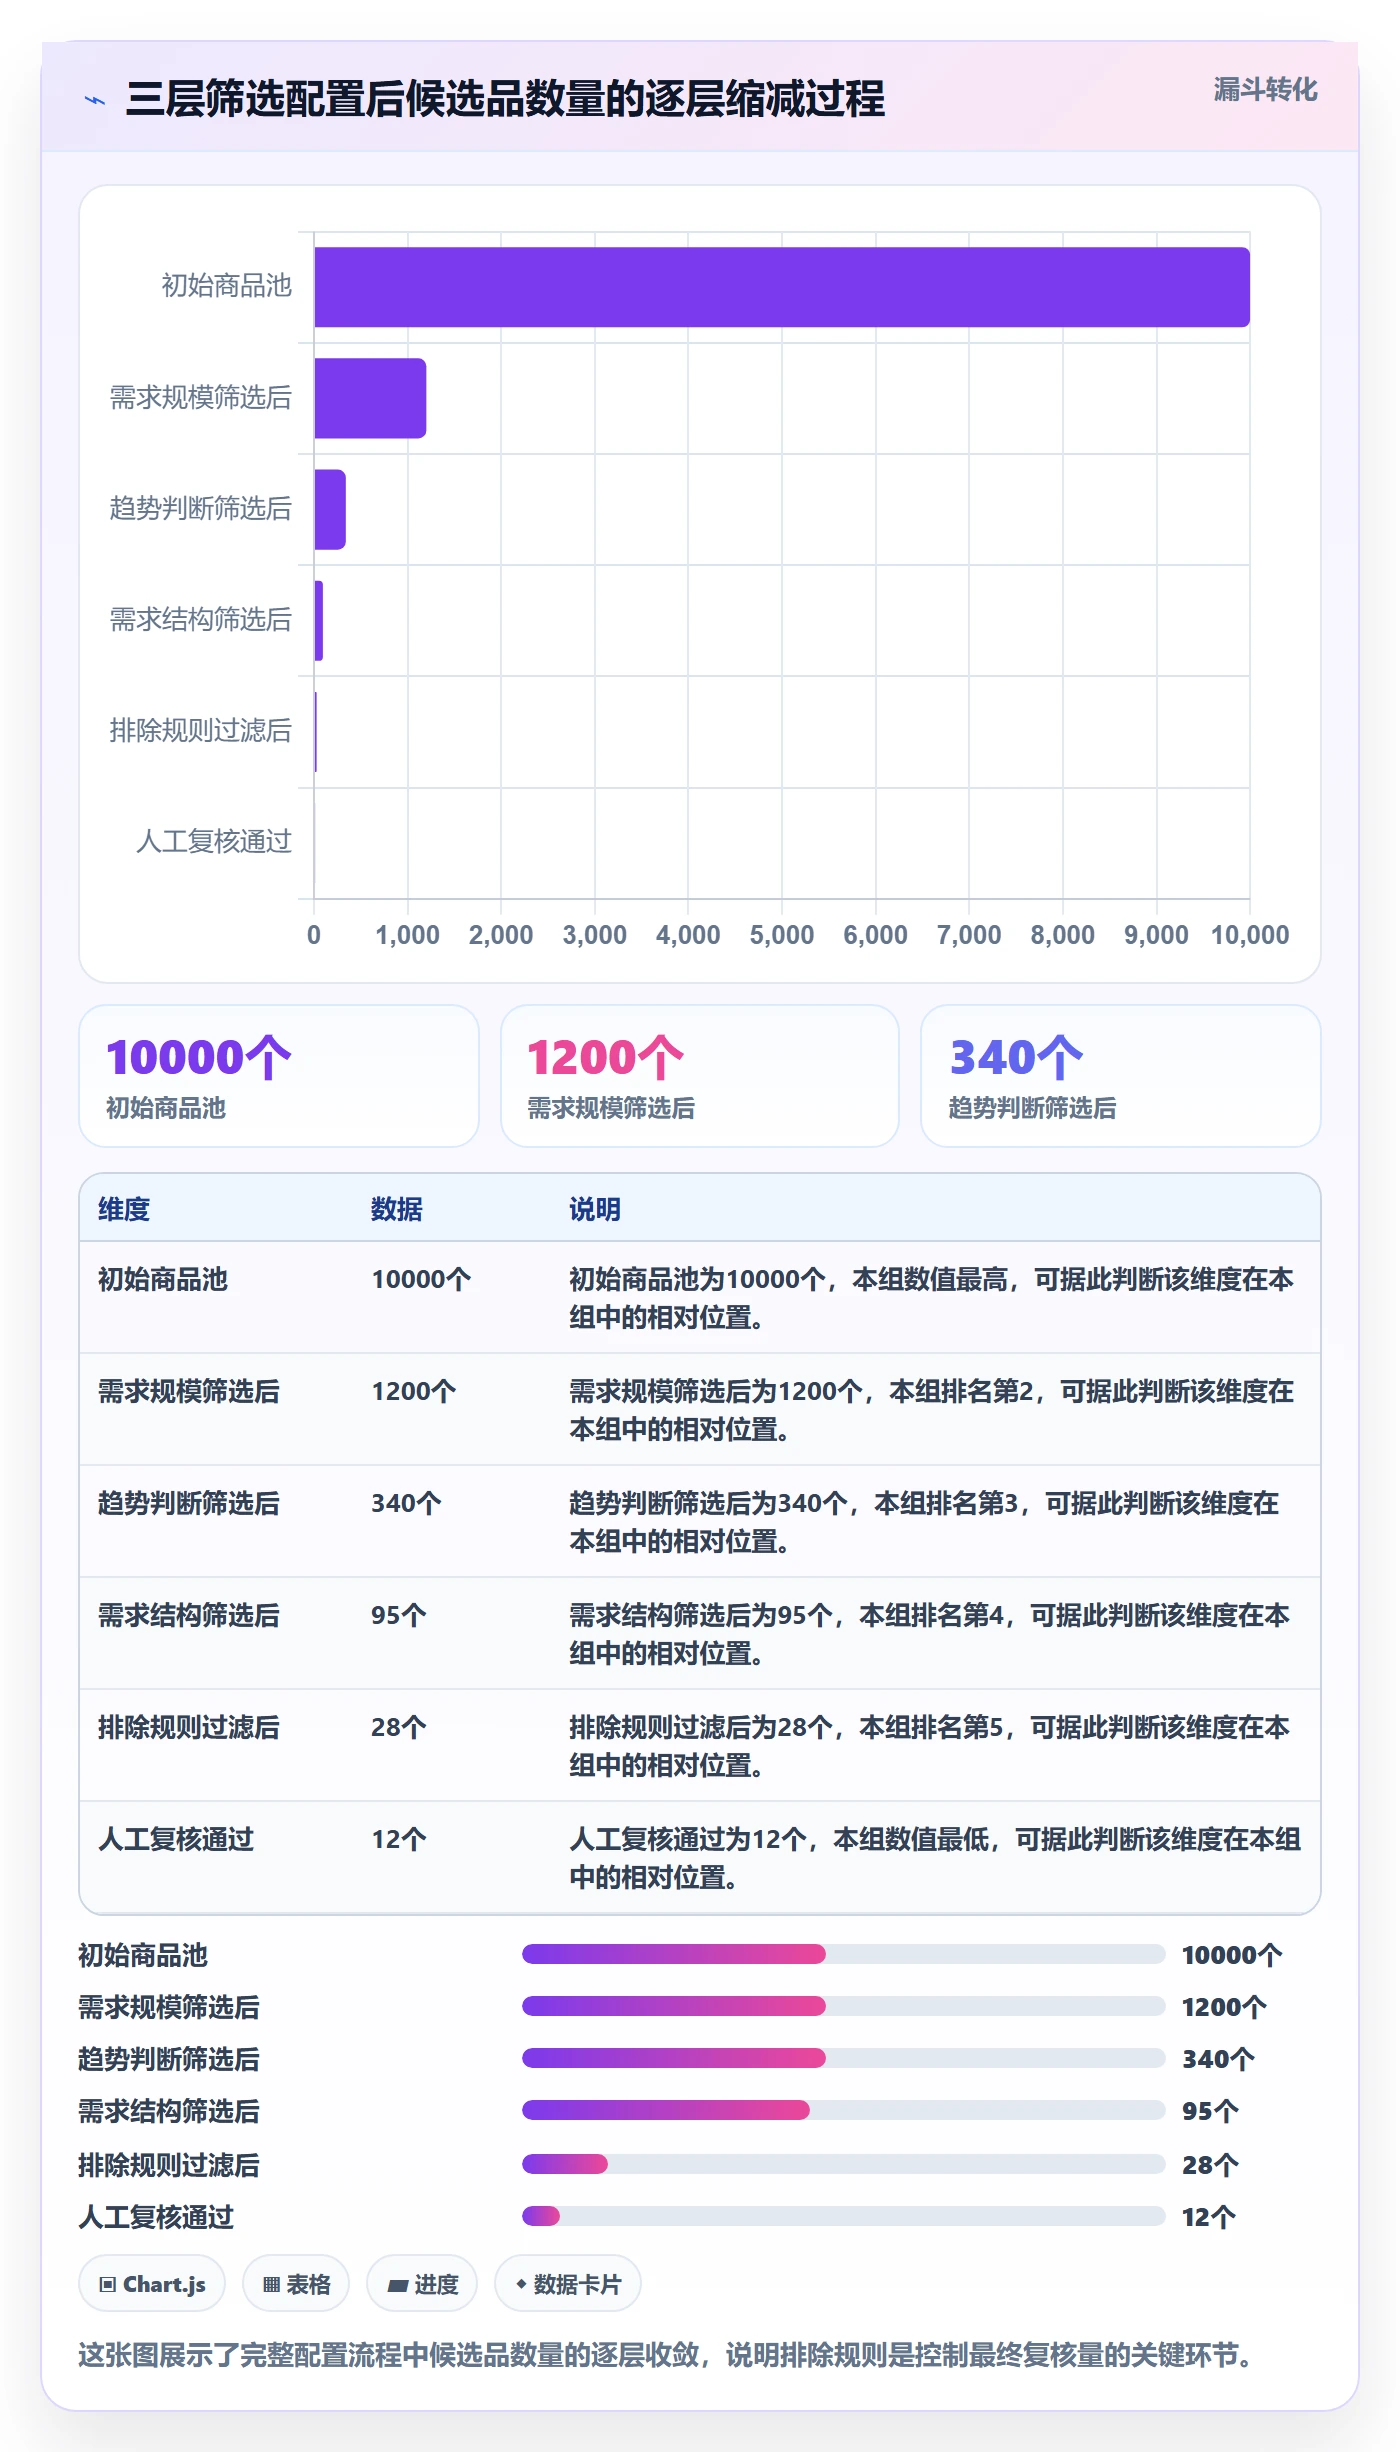Select the 表格 tag chip
Image resolution: width=1400 pixels, height=2452 pixels.
click(x=296, y=2284)
